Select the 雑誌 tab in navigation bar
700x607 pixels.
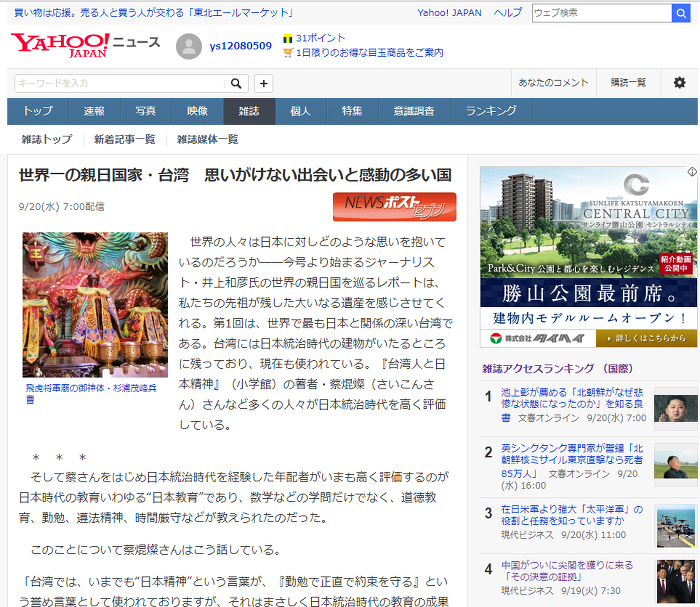pos(249,111)
